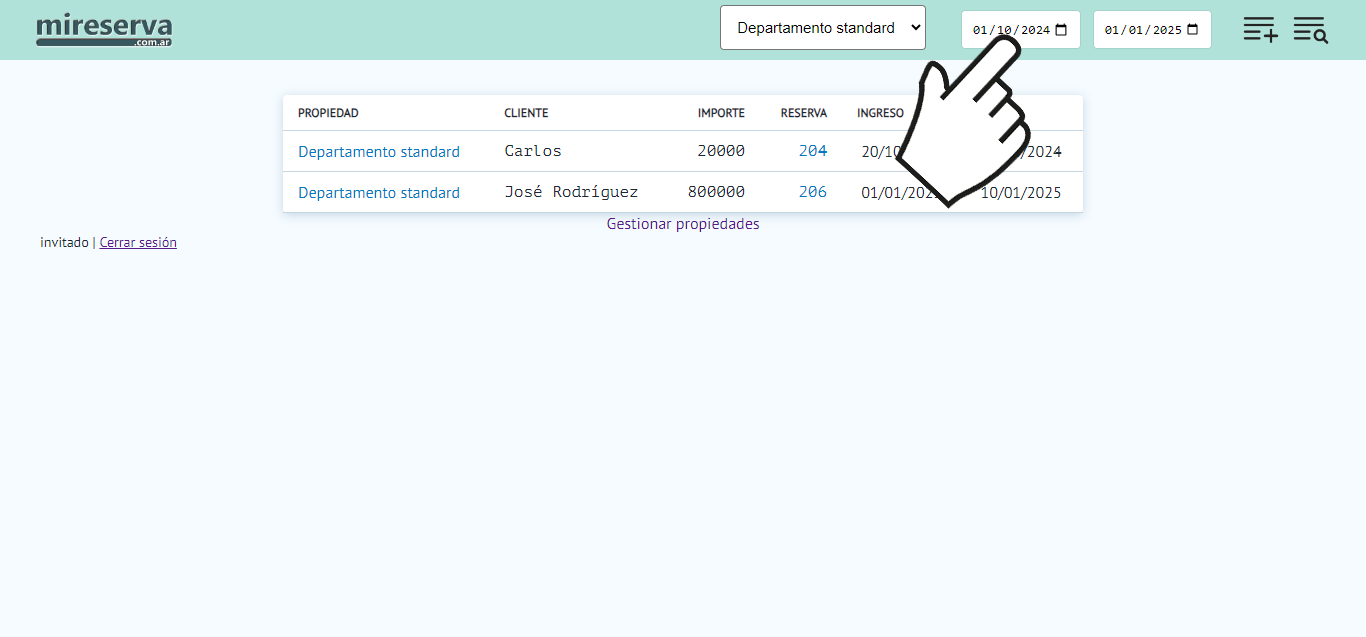Open reservation number 206
Image resolution: width=1366 pixels, height=637 pixels.
813,192
